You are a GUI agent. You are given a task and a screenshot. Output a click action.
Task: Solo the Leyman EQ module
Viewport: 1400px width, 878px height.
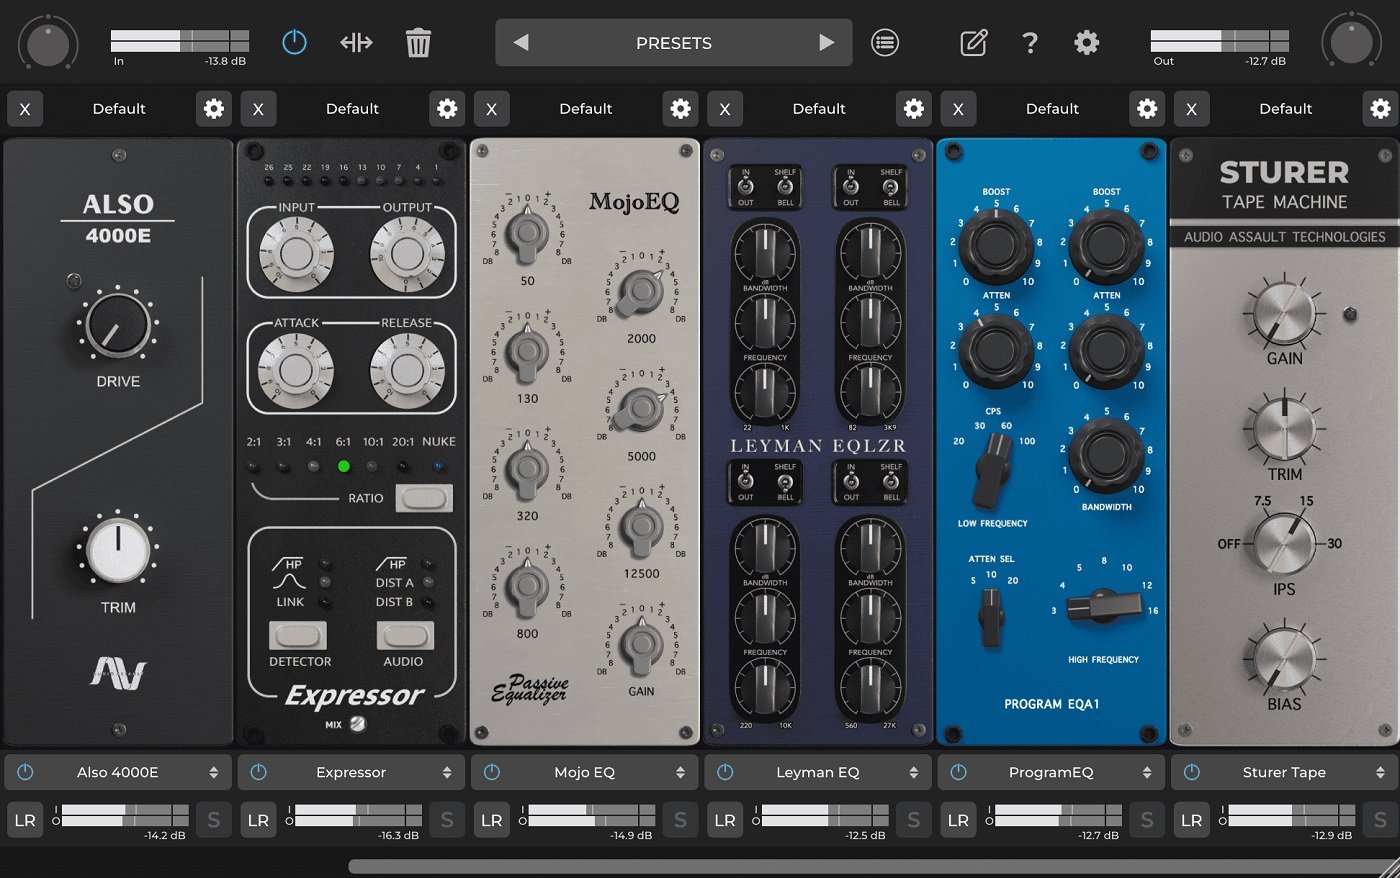(x=913, y=819)
